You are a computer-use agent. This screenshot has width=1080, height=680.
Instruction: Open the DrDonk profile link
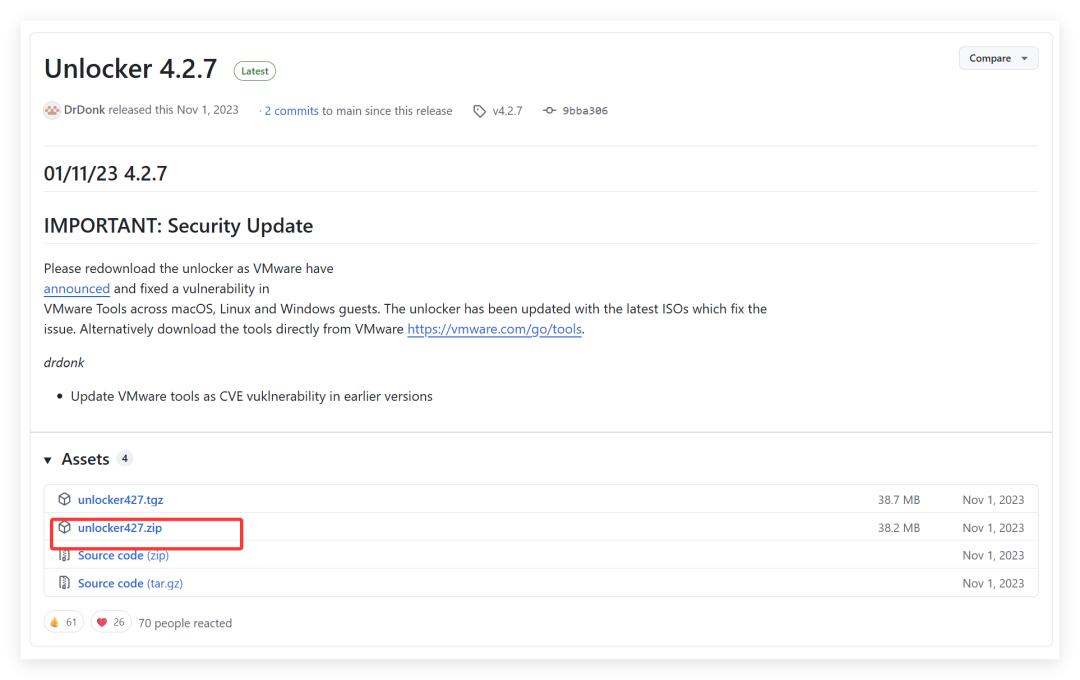click(84, 110)
